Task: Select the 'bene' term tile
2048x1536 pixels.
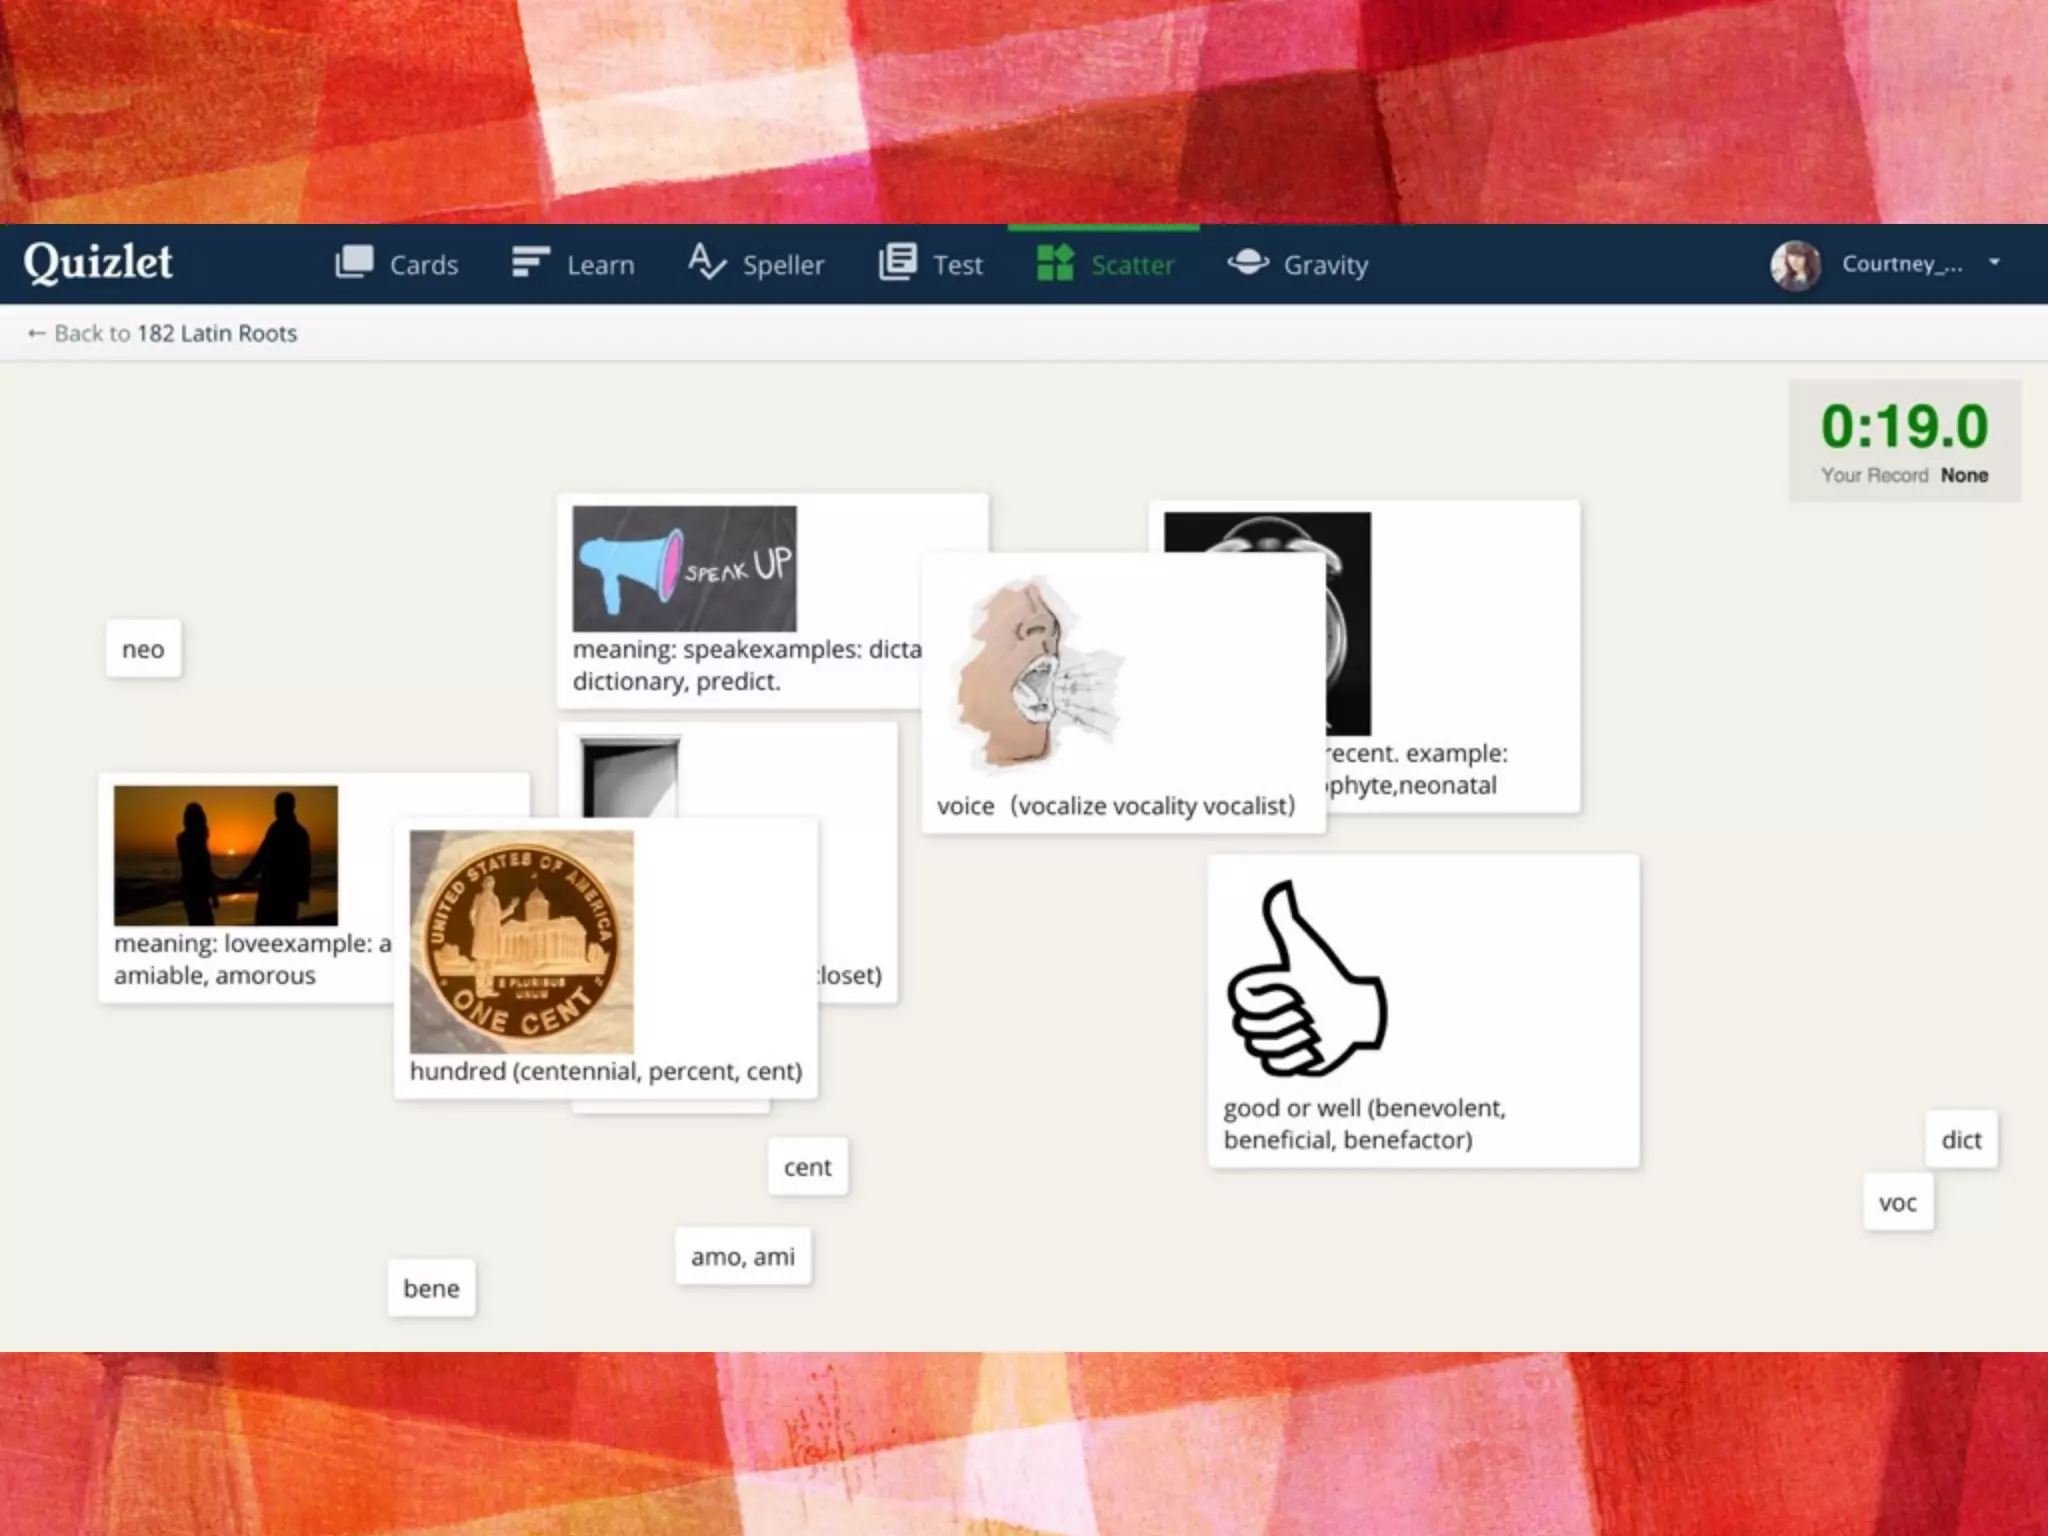Action: (x=431, y=1289)
